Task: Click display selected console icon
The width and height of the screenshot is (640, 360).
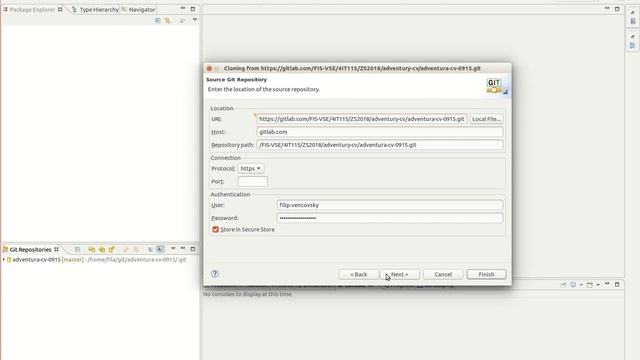Action: pos(573,284)
